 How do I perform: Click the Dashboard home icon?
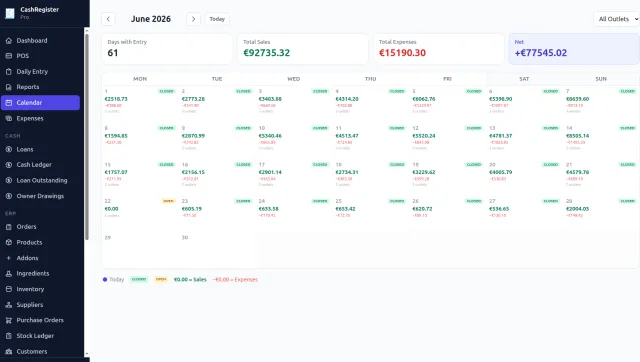pos(9,40)
